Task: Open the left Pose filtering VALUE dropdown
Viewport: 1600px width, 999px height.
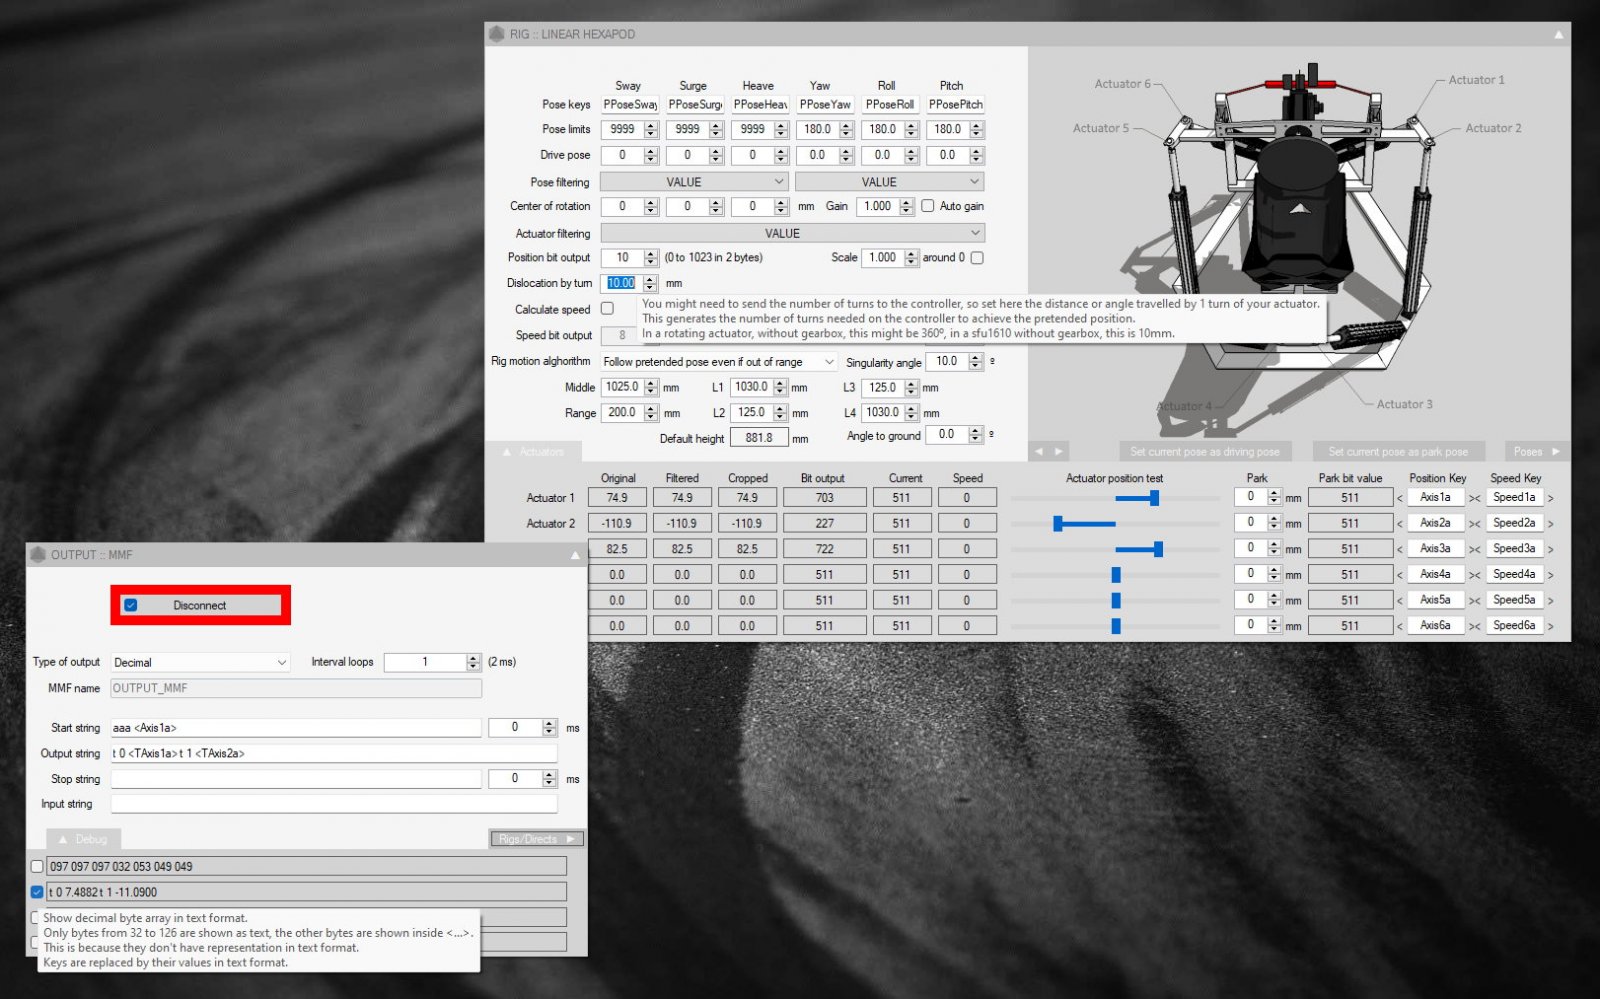Action: 694,182
